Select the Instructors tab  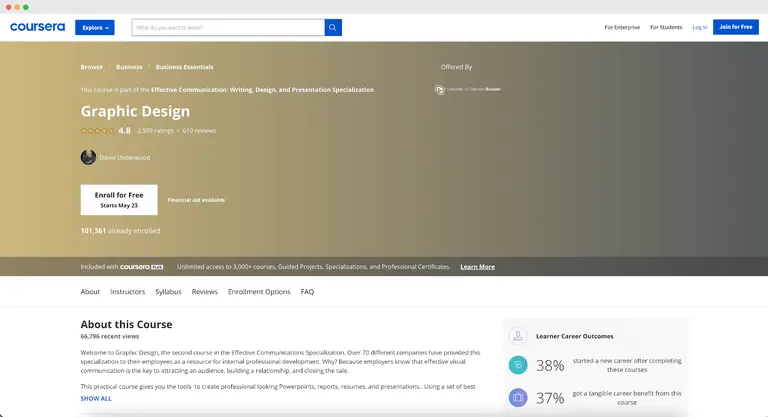[x=128, y=292]
